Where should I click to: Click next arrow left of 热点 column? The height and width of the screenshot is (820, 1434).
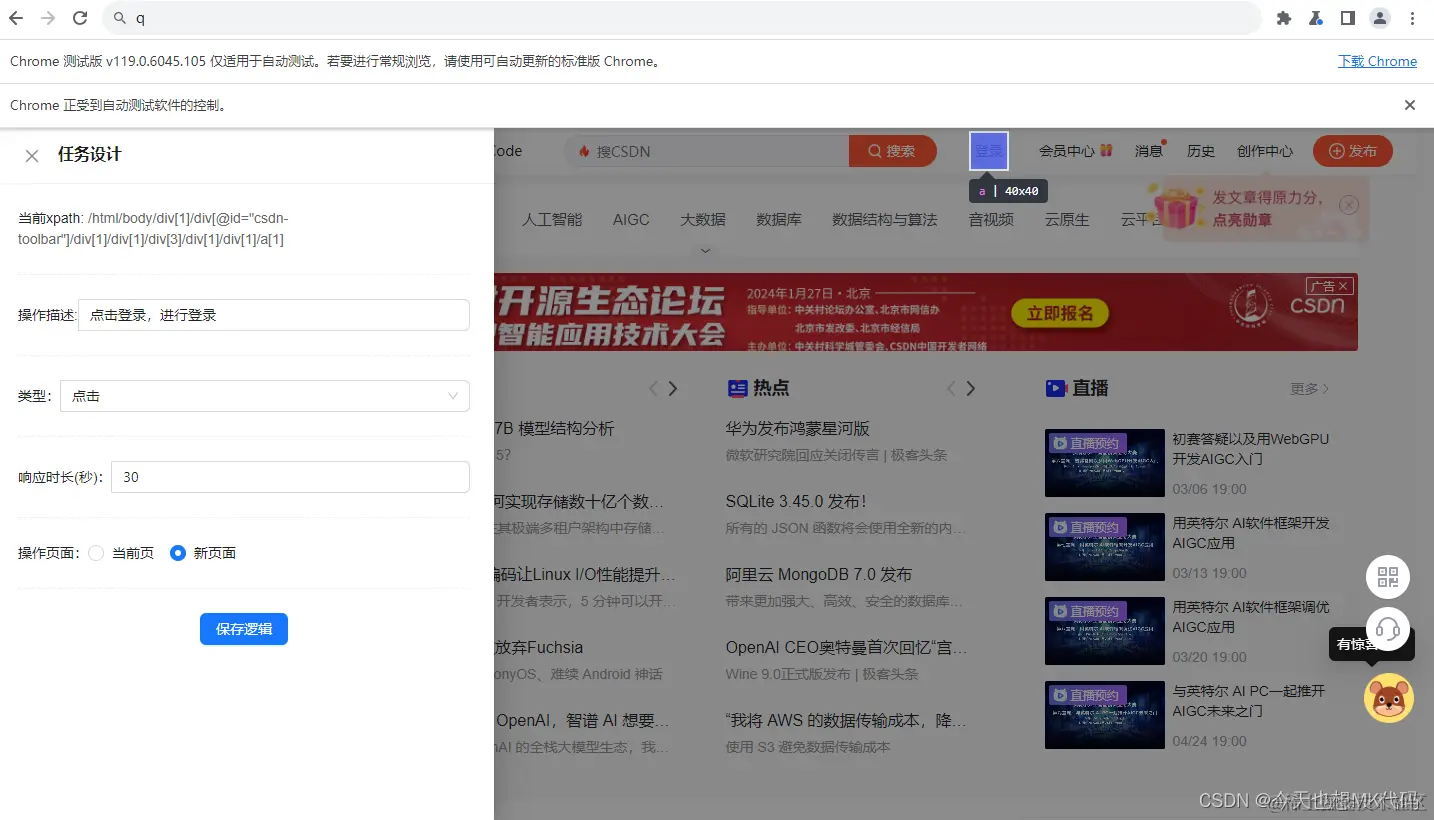[x=673, y=388]
